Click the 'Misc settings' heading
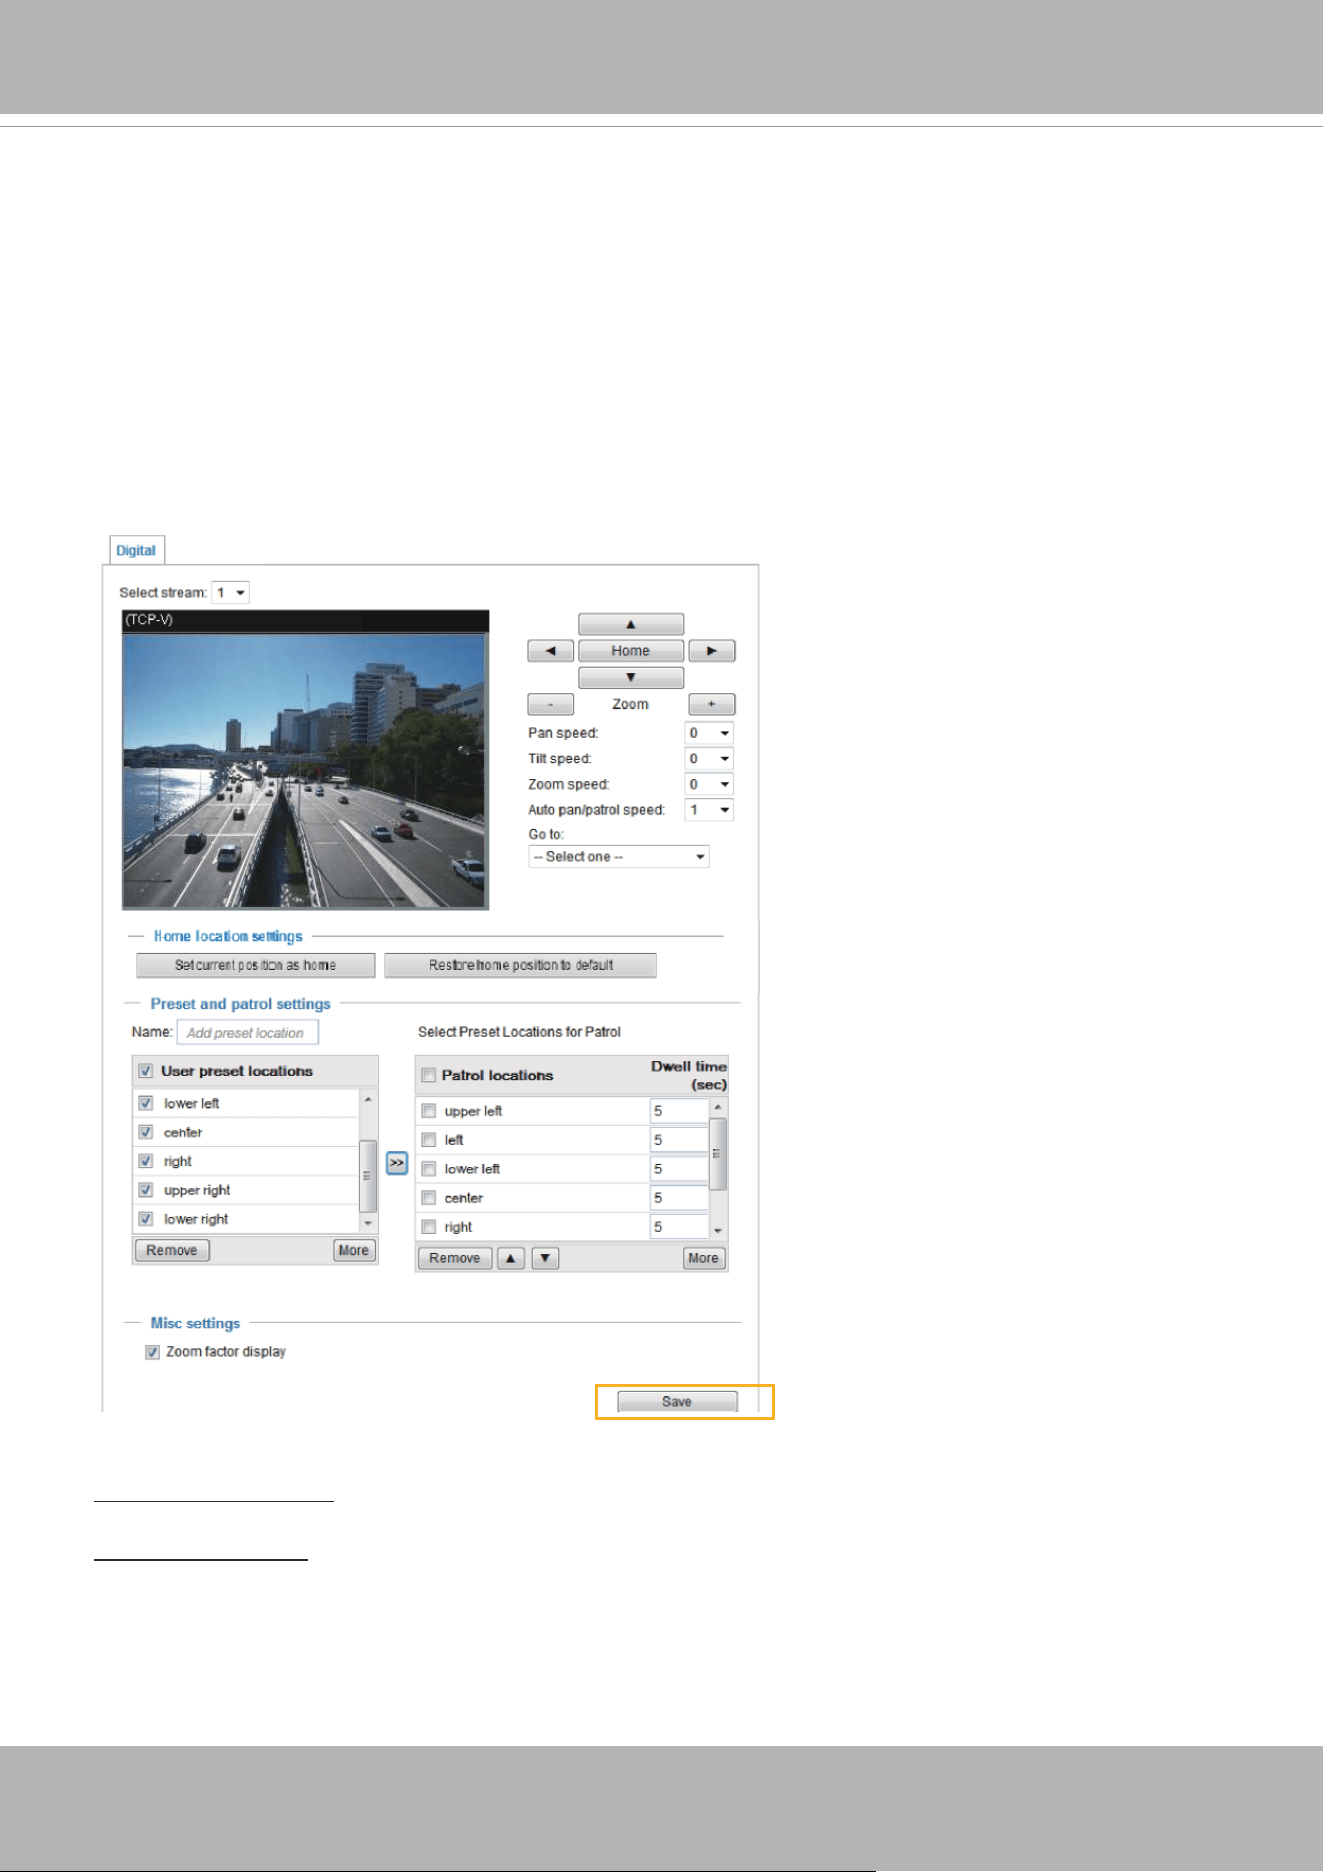The image size is (1324, 1872). pos(196,1324)
